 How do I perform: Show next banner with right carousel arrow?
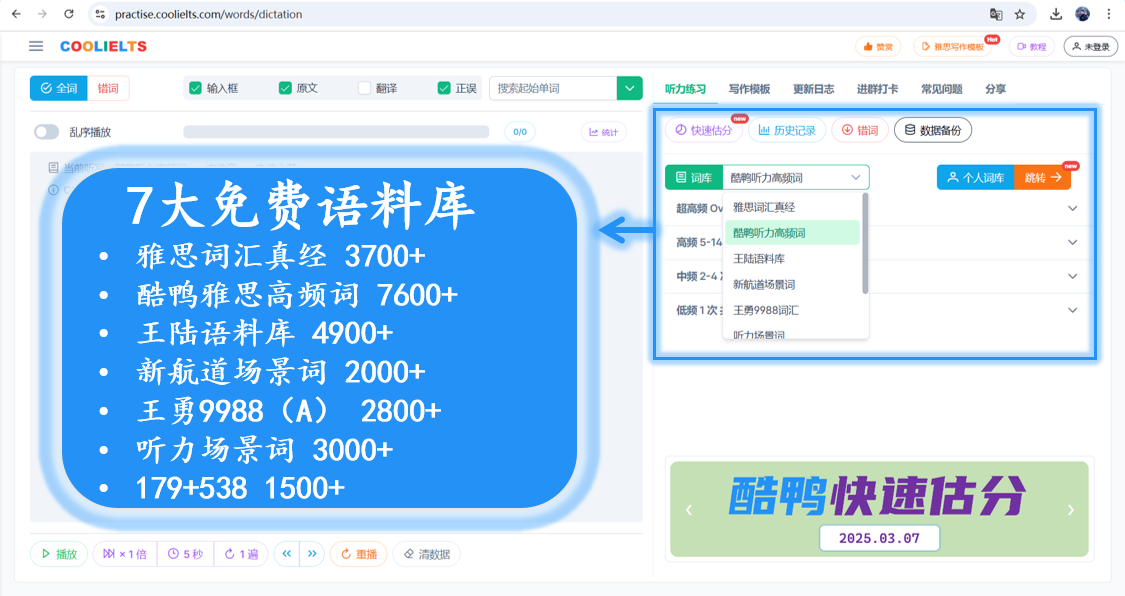point(1070,510)
